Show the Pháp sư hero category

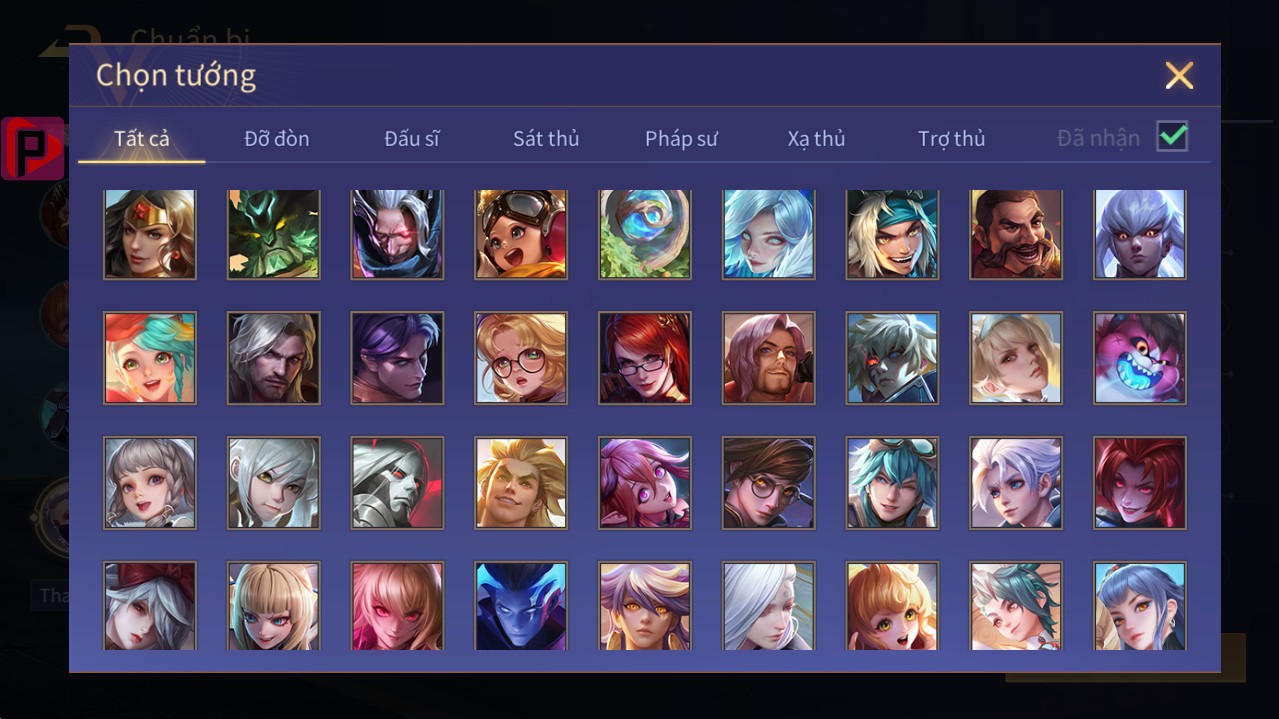681,139
